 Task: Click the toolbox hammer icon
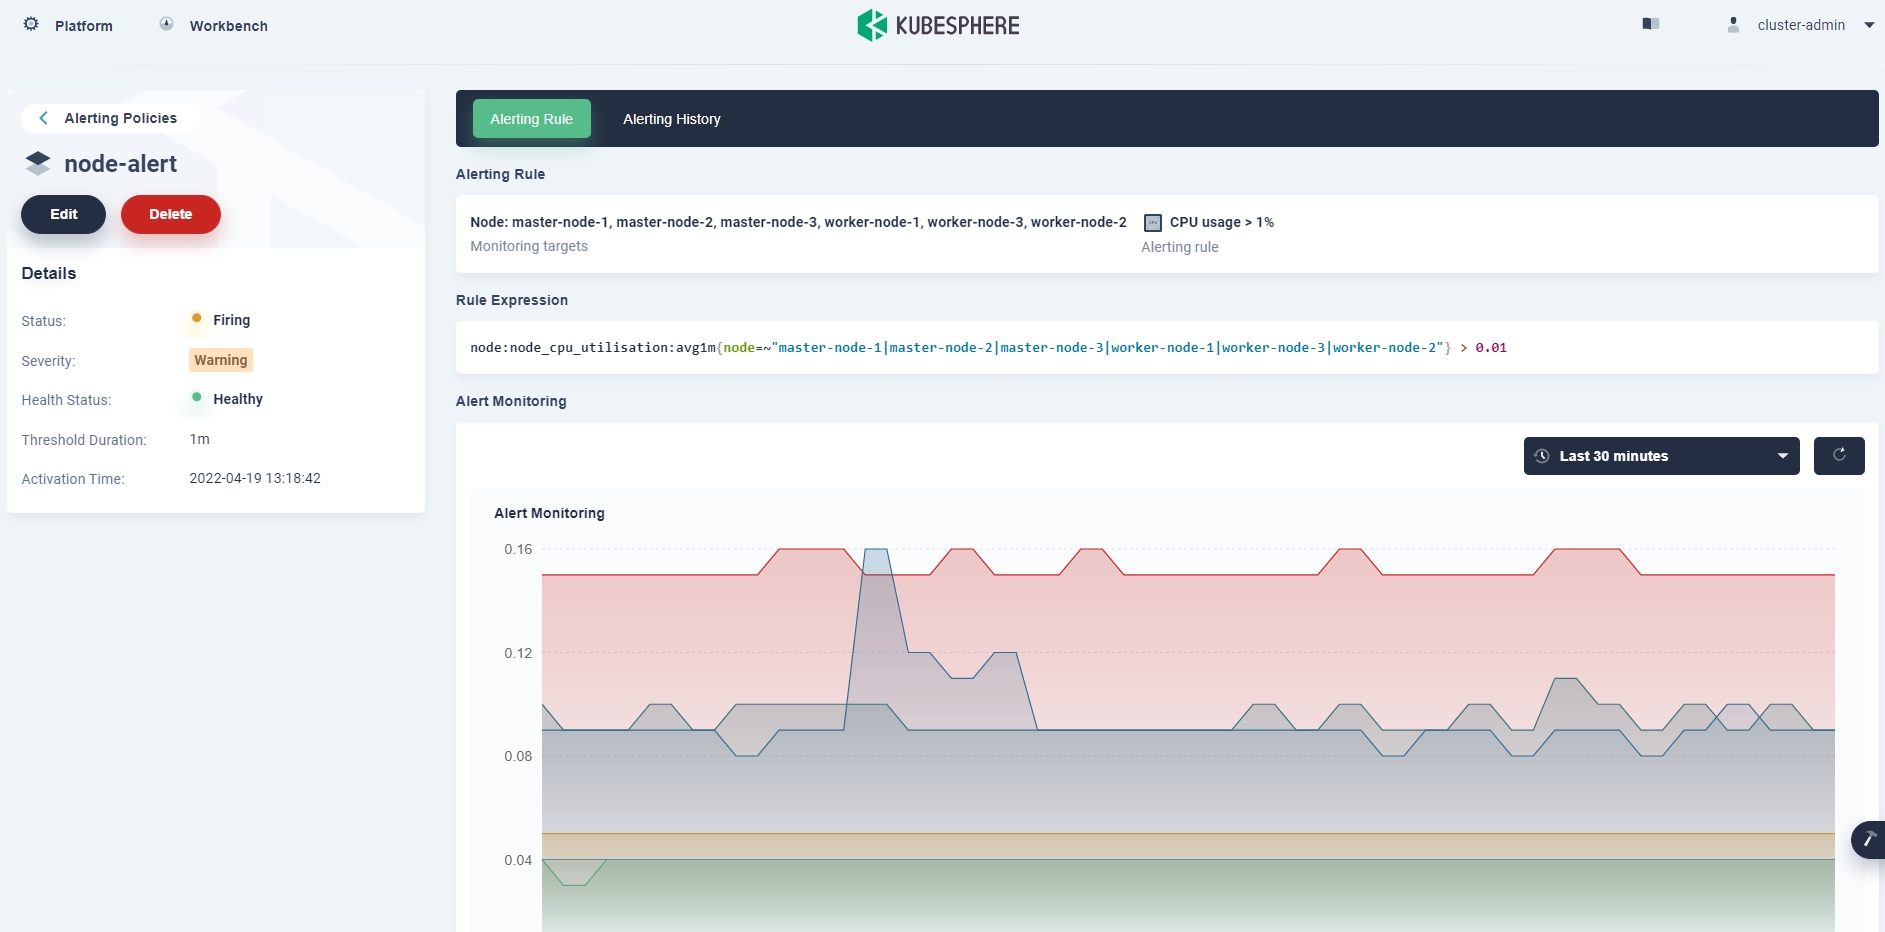coord(1868,839)
